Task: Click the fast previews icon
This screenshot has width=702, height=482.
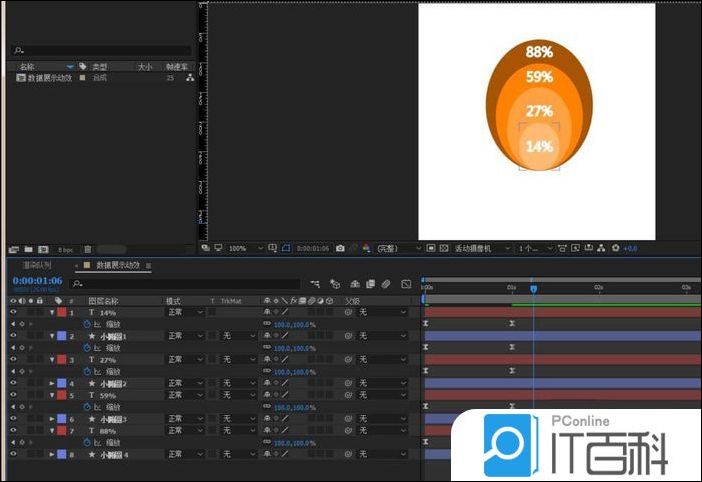Action: coord(576,248)
